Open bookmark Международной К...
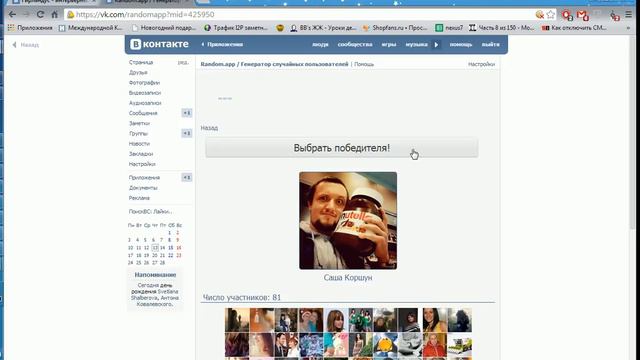The width and height of the screenshot is (640, 360). click(91, 28)
